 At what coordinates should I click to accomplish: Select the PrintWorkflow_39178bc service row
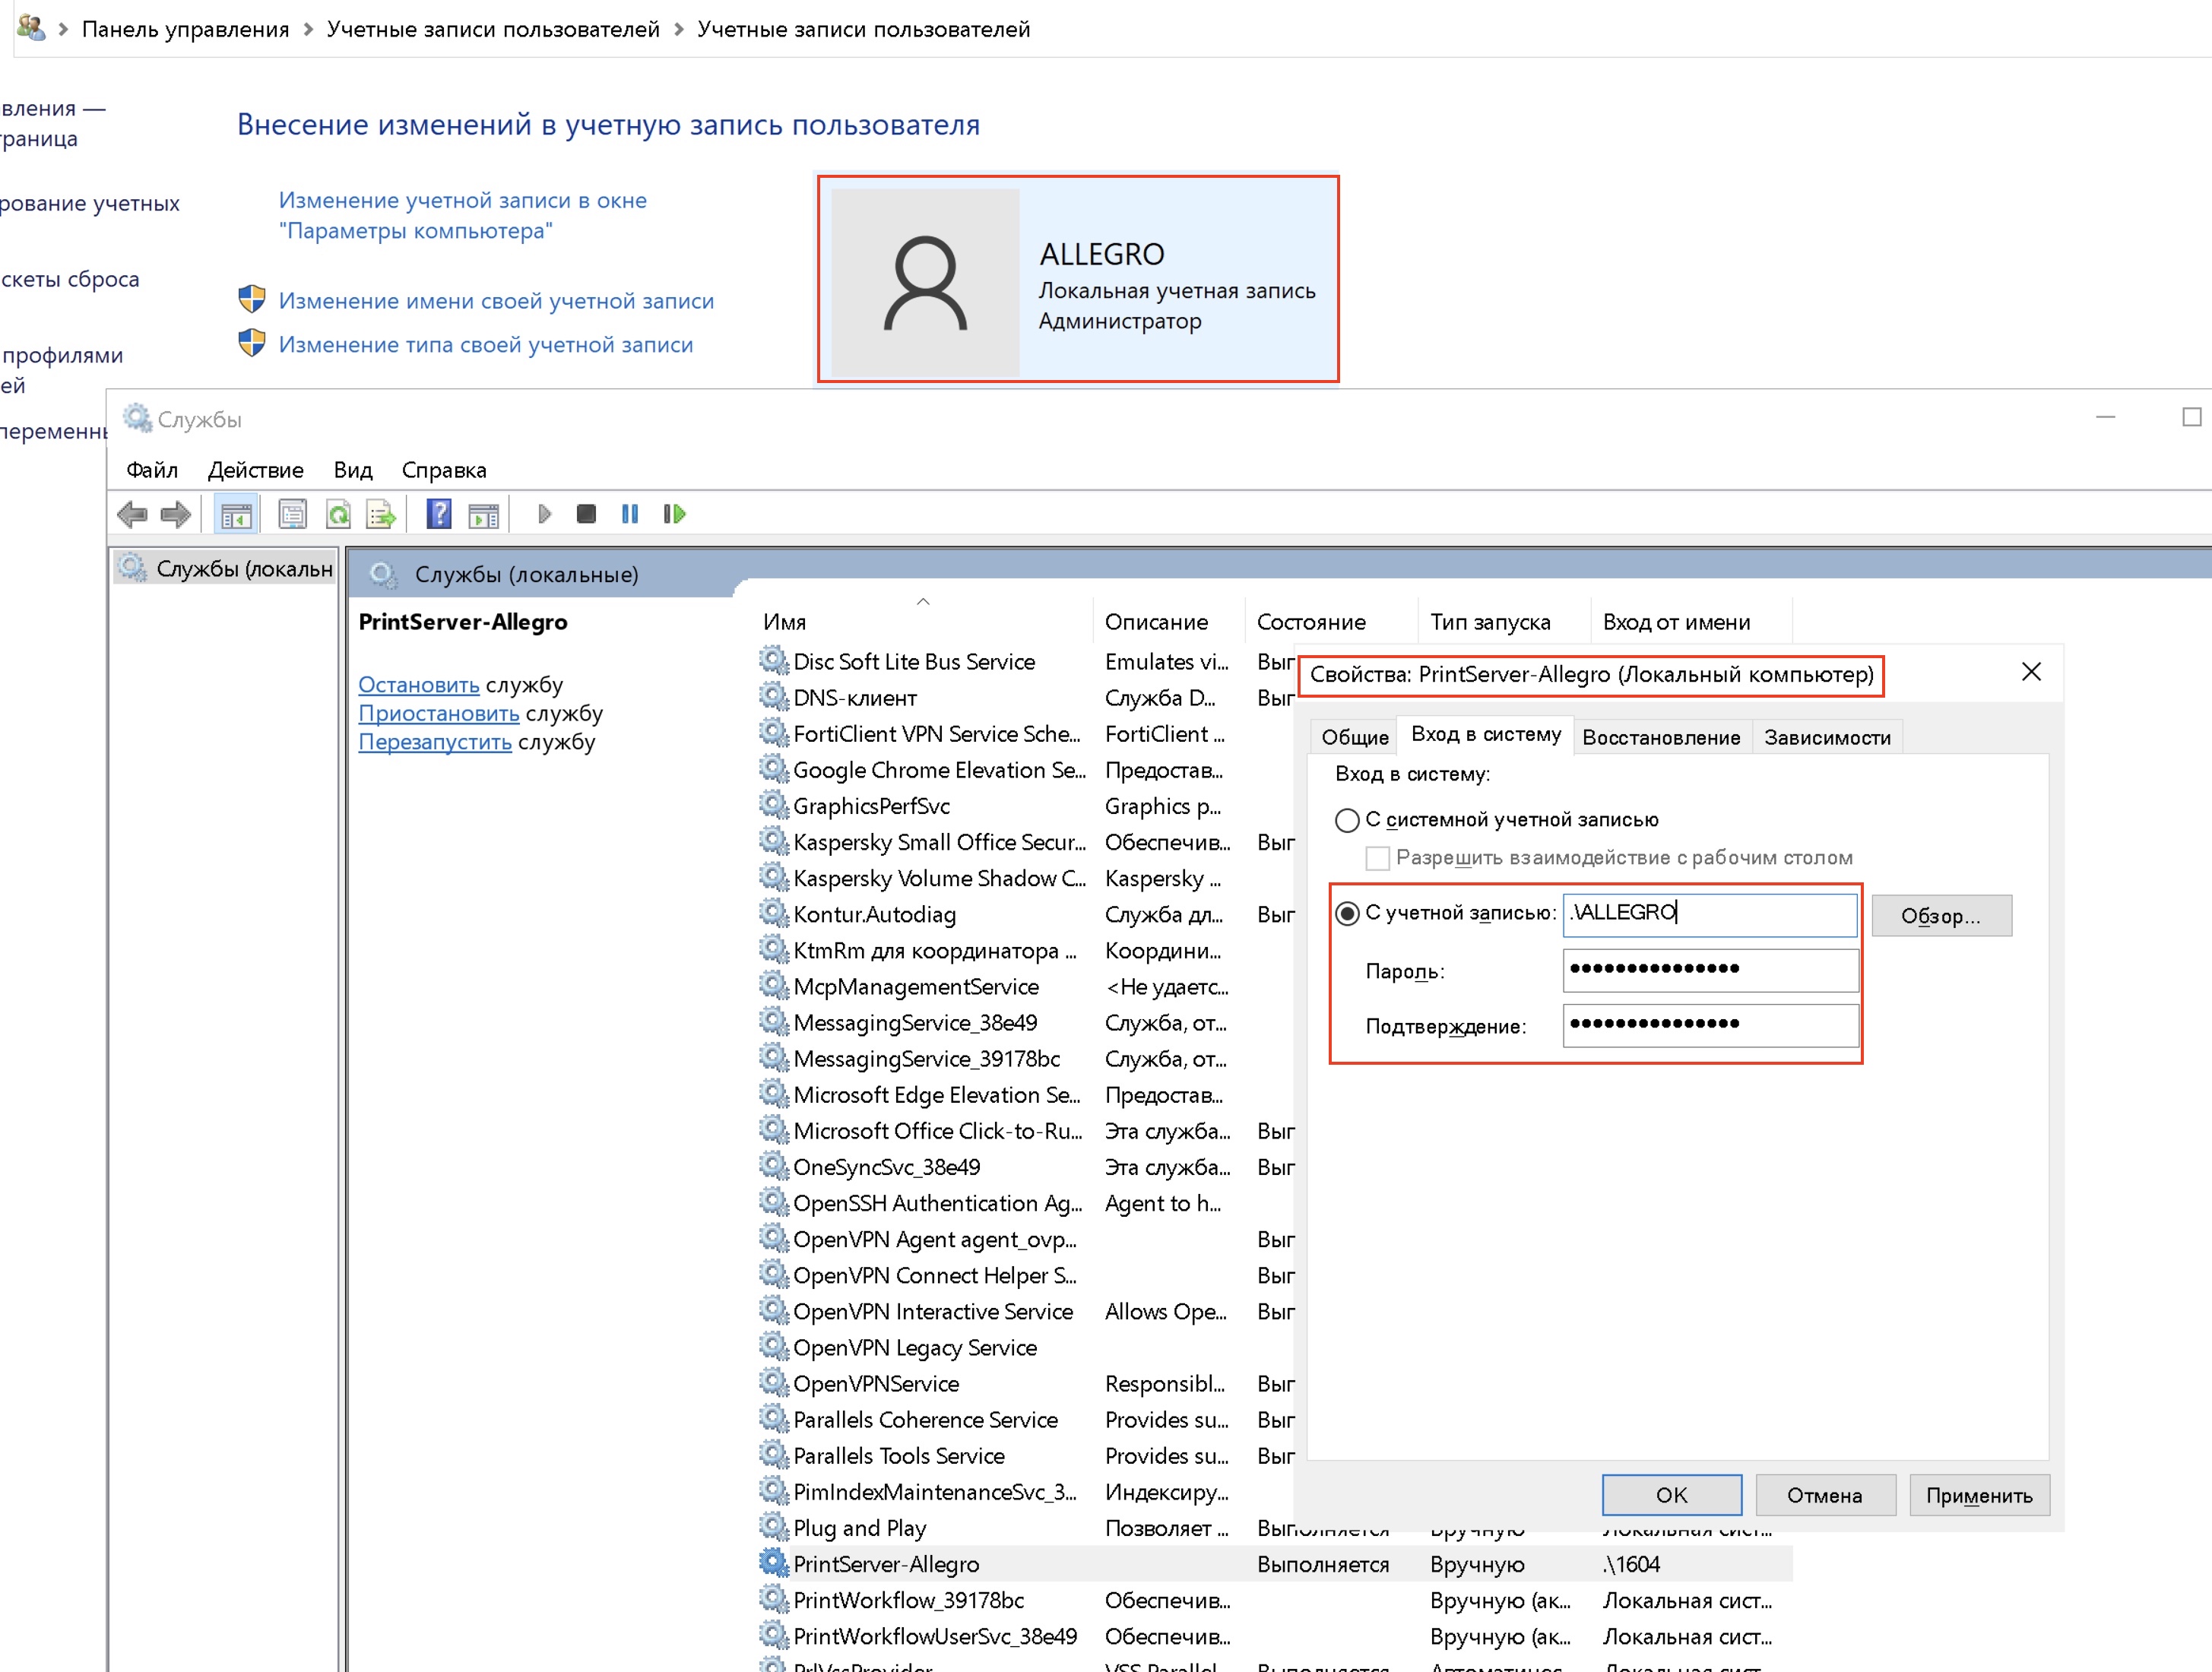(x=1275, y=1600)
